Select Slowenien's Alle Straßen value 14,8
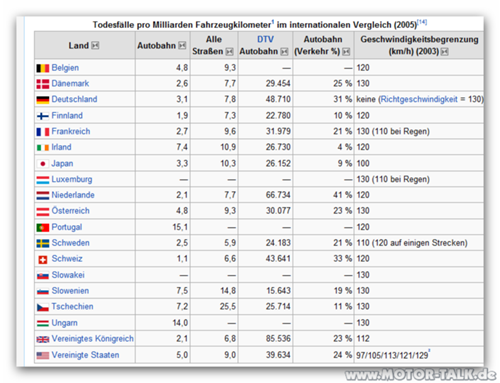500x383 pixels. [228, 291]
